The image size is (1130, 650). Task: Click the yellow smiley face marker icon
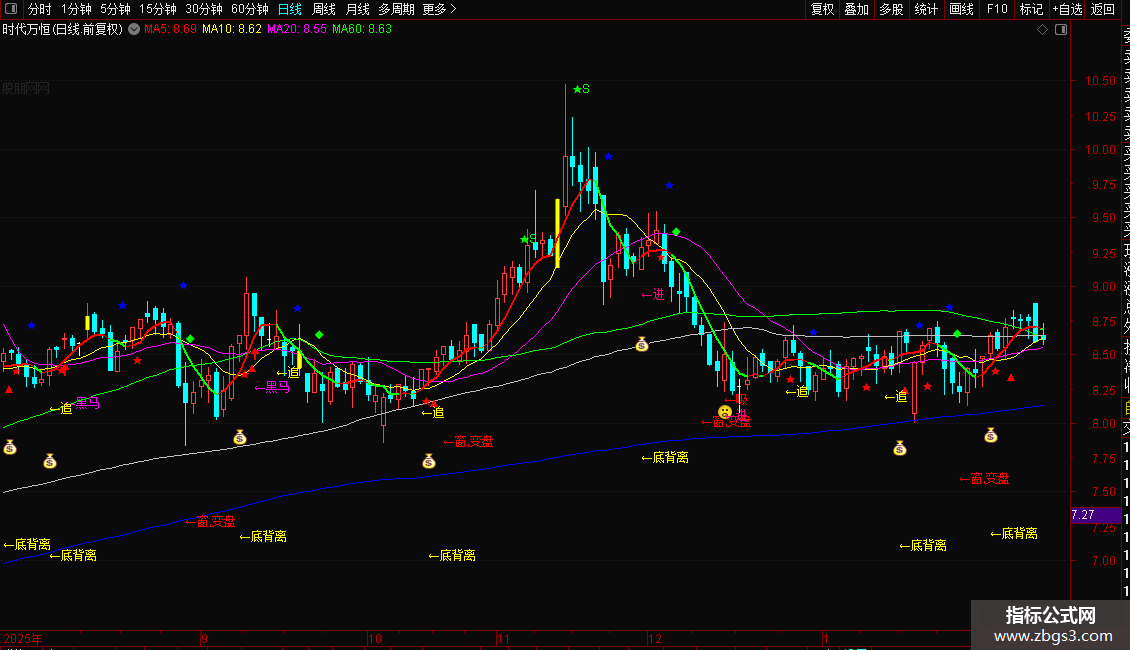[725, 412]
